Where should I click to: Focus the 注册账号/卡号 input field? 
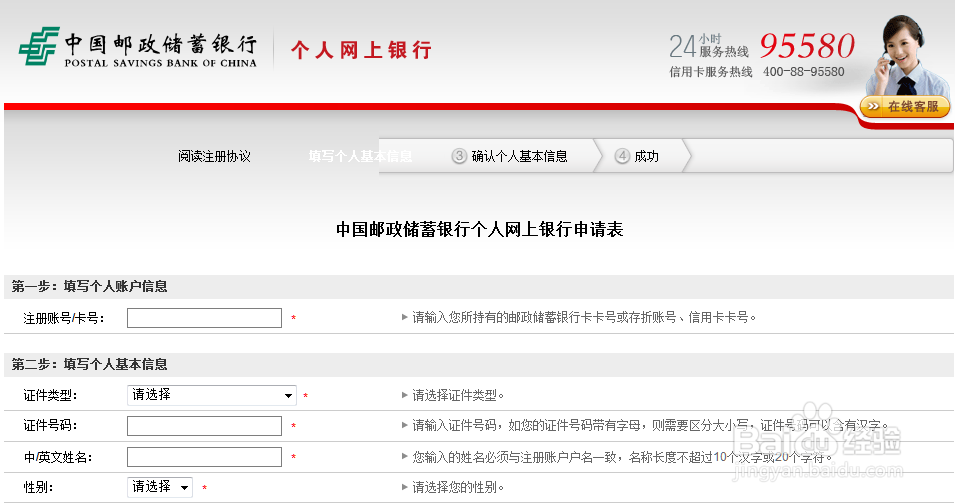coord(204,318)
